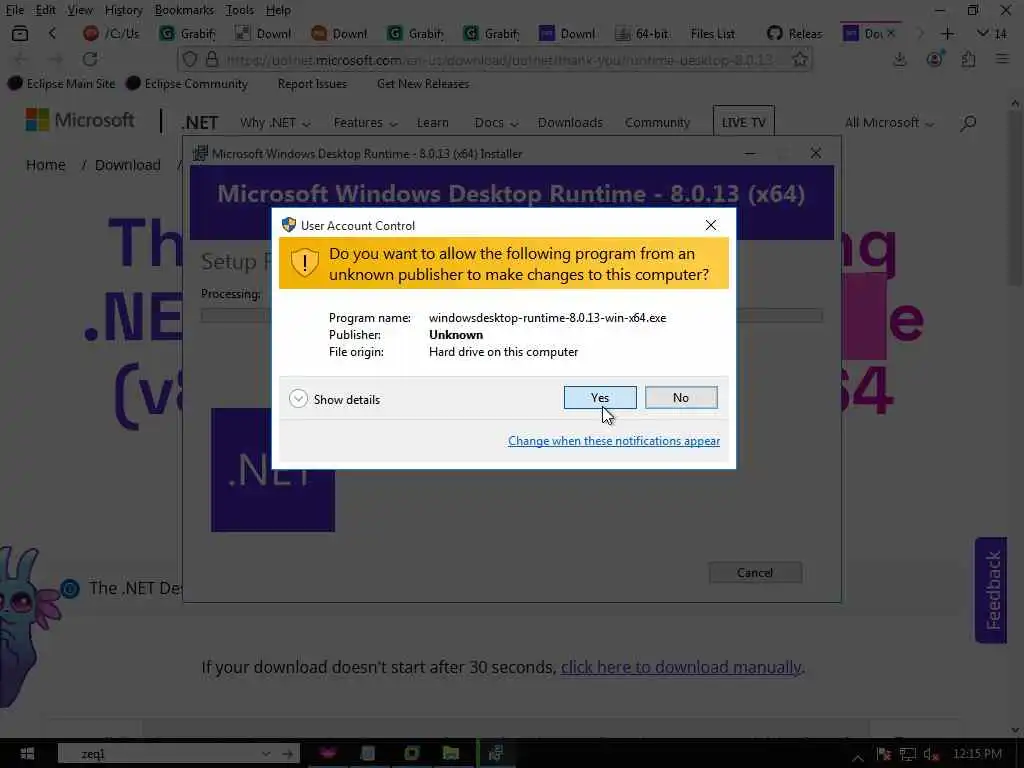Click the site search magnifier icon
Screen dimensions: 1024x768
[x=968, y=122]
